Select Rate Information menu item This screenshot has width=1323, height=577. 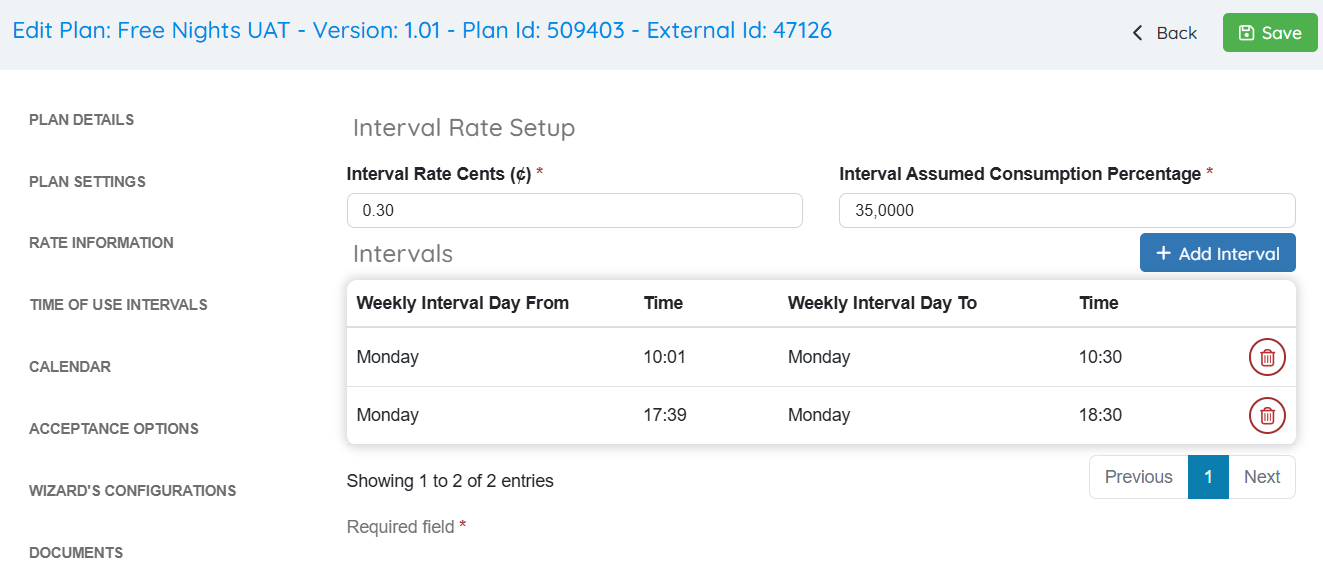101,243
